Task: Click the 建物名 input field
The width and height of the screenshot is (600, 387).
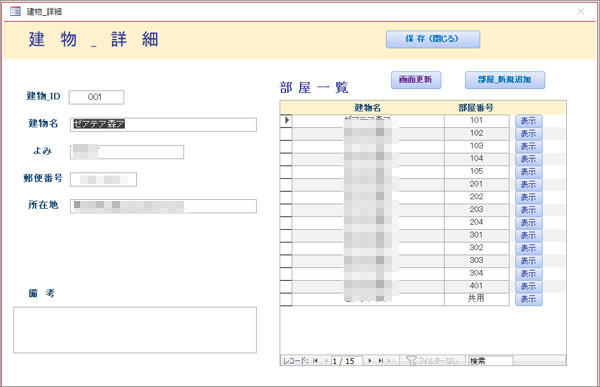Action: click(x=163, y=124)
